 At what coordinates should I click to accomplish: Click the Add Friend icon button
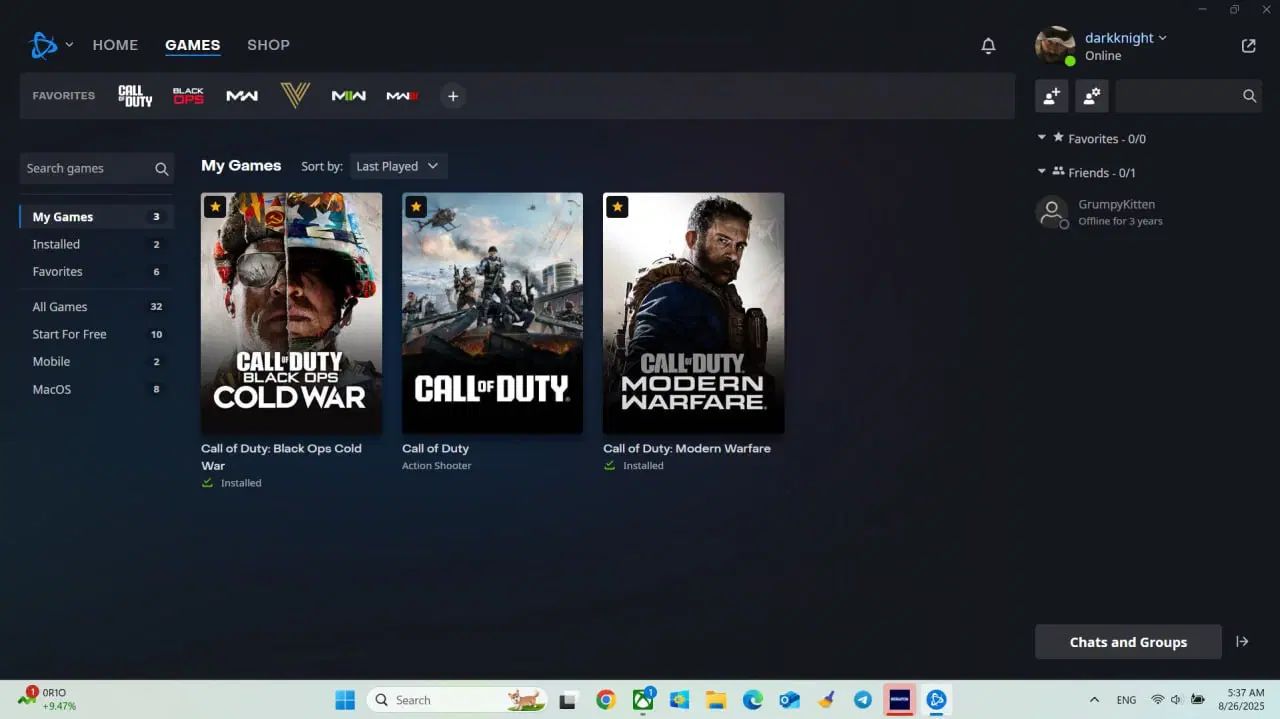click(x=1052, y=96)
